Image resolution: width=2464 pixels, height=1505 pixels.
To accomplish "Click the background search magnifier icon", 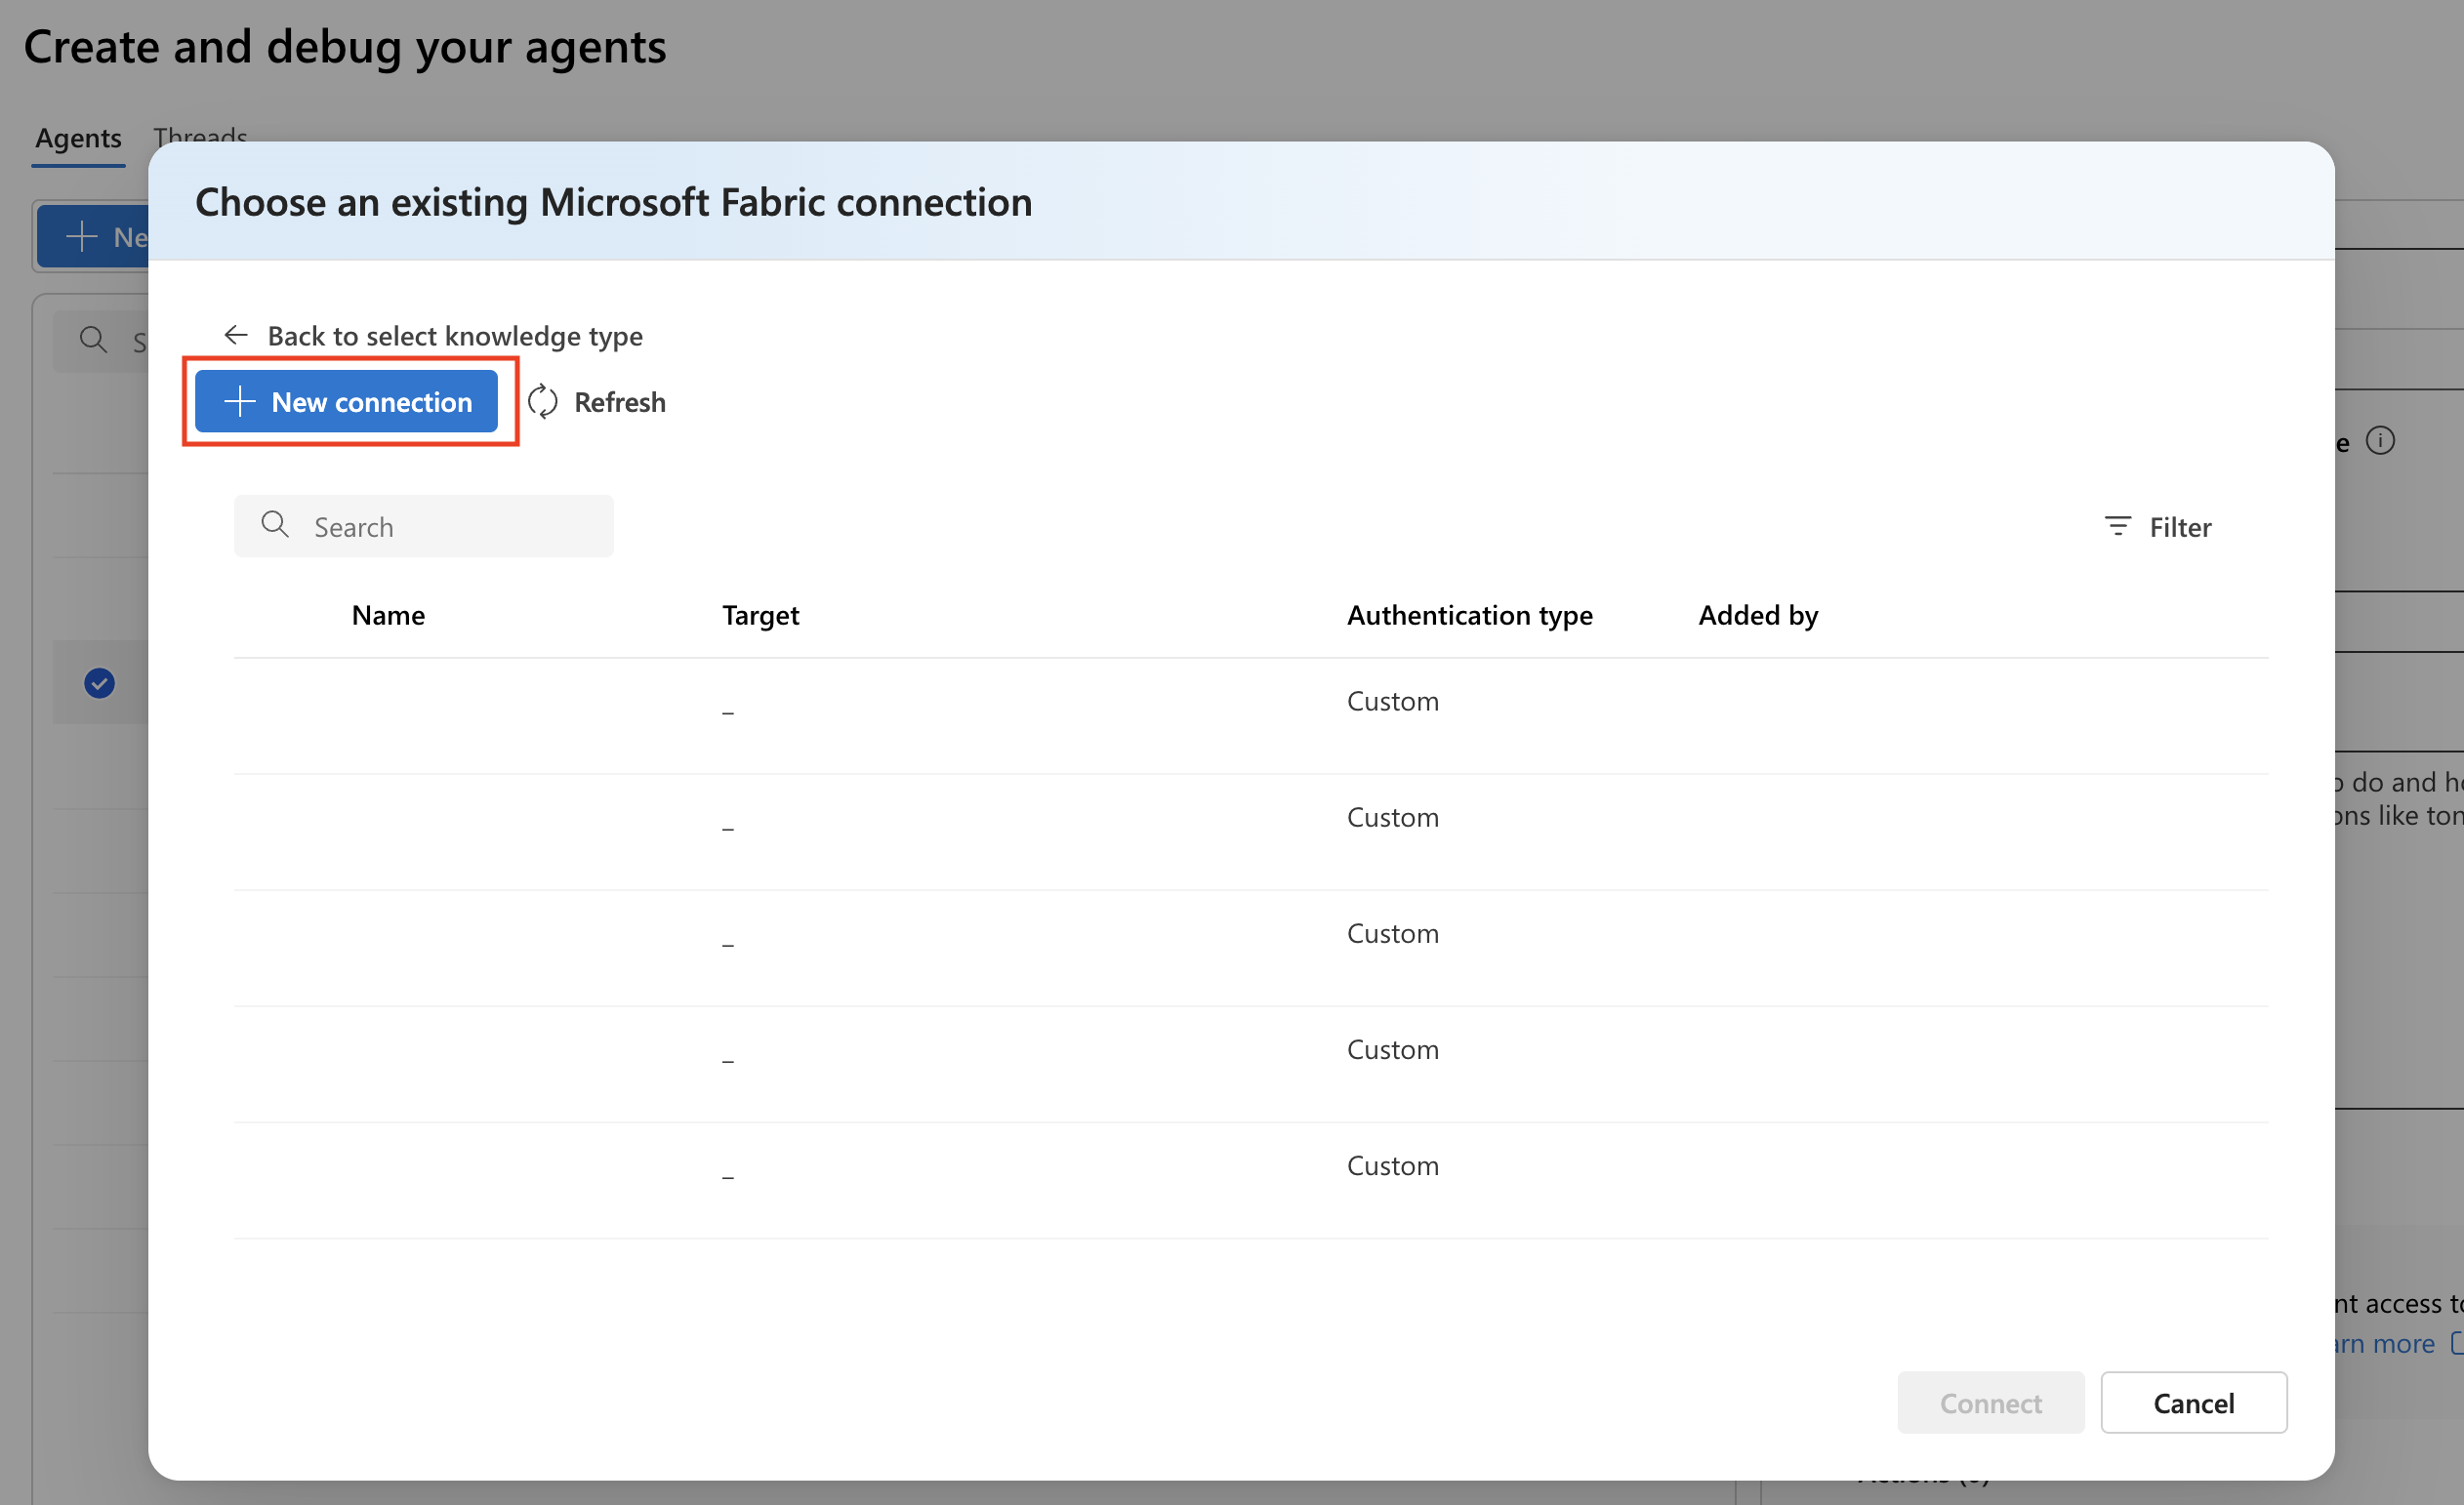I will pyautogui.click(x=93, y=340).
